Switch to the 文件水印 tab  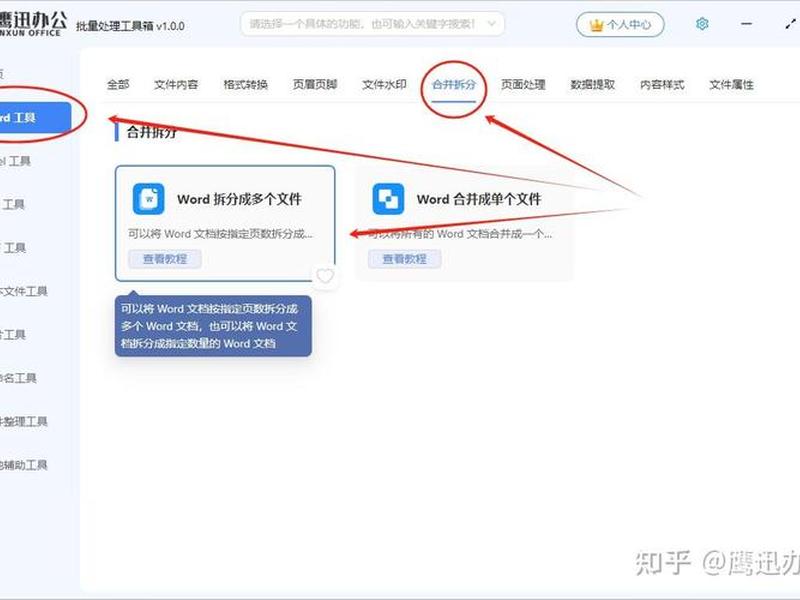(x=384, y=85)
